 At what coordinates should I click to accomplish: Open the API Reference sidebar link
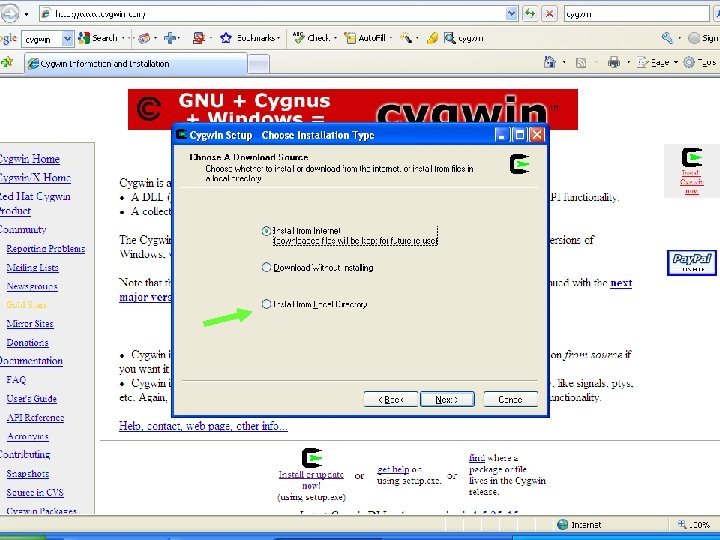35,417
